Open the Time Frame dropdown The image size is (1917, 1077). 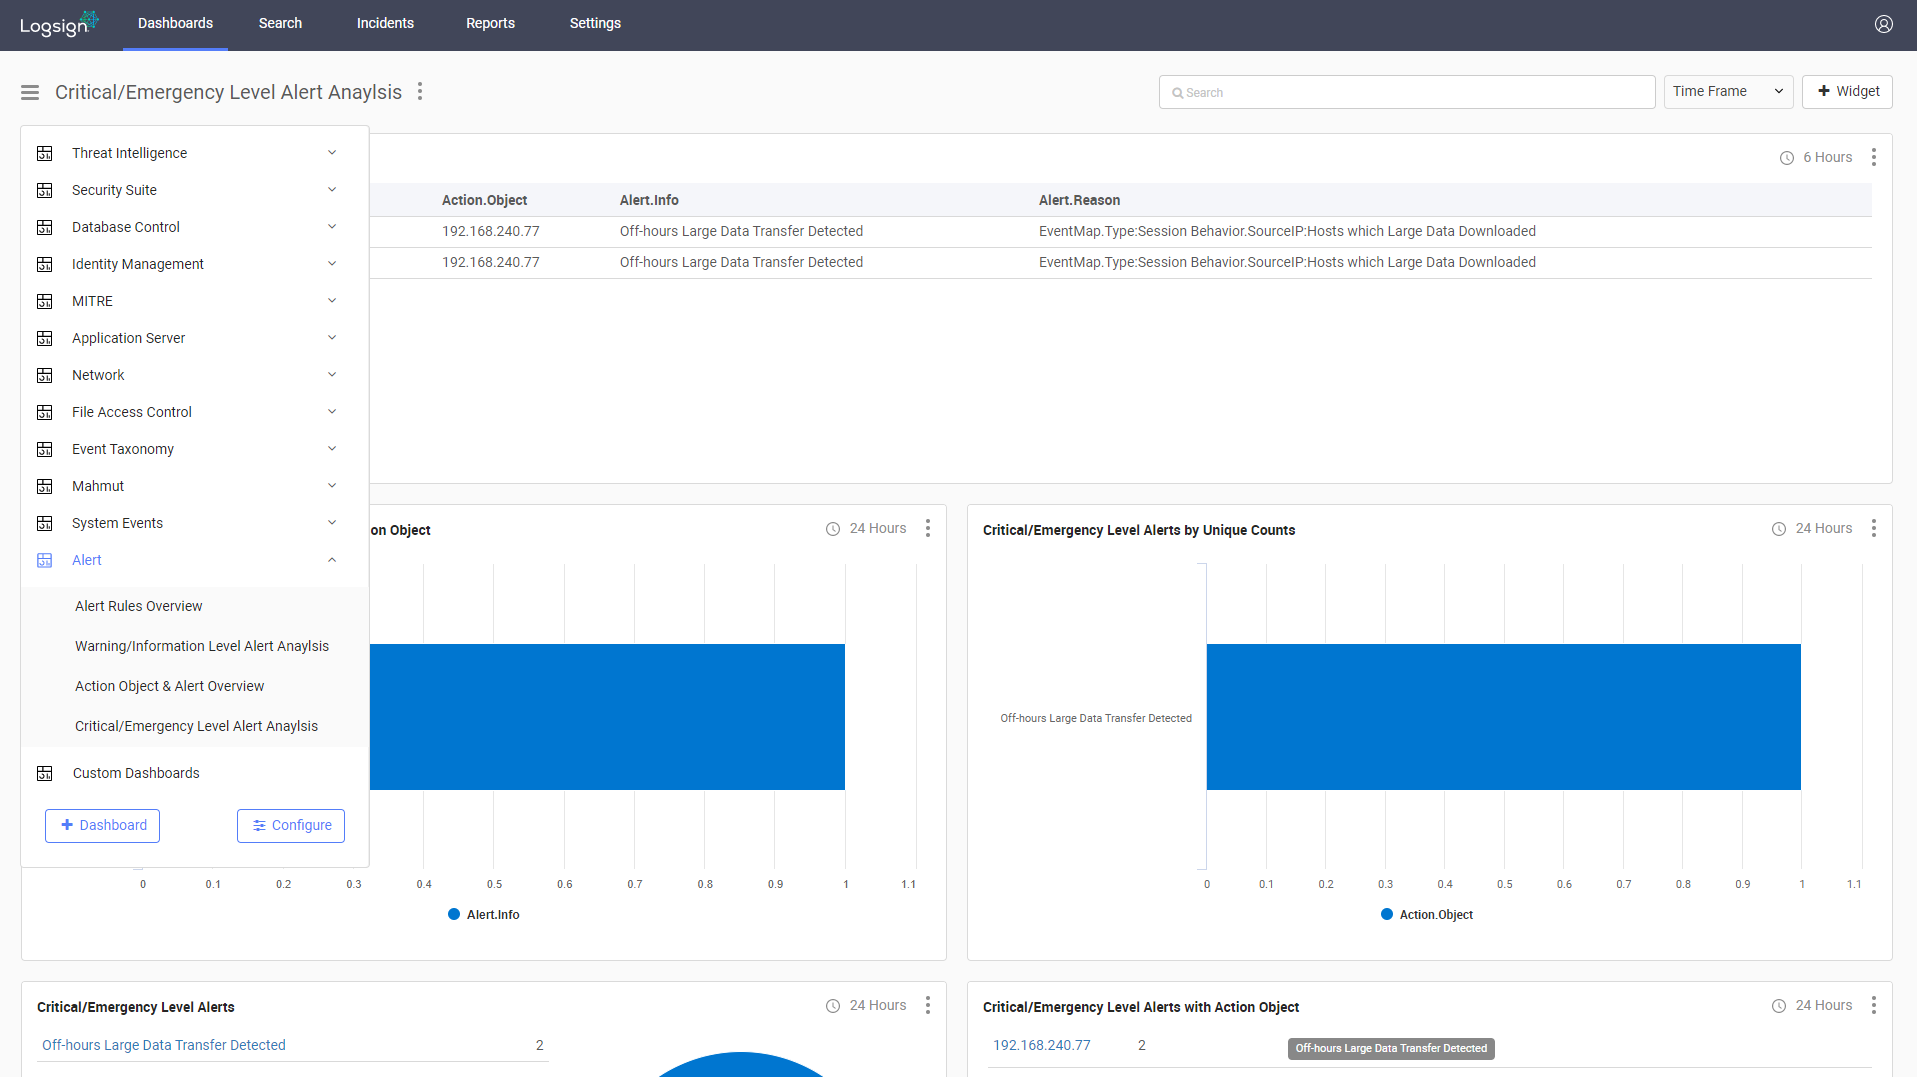pyautogui.click(x=1728, y=91)
